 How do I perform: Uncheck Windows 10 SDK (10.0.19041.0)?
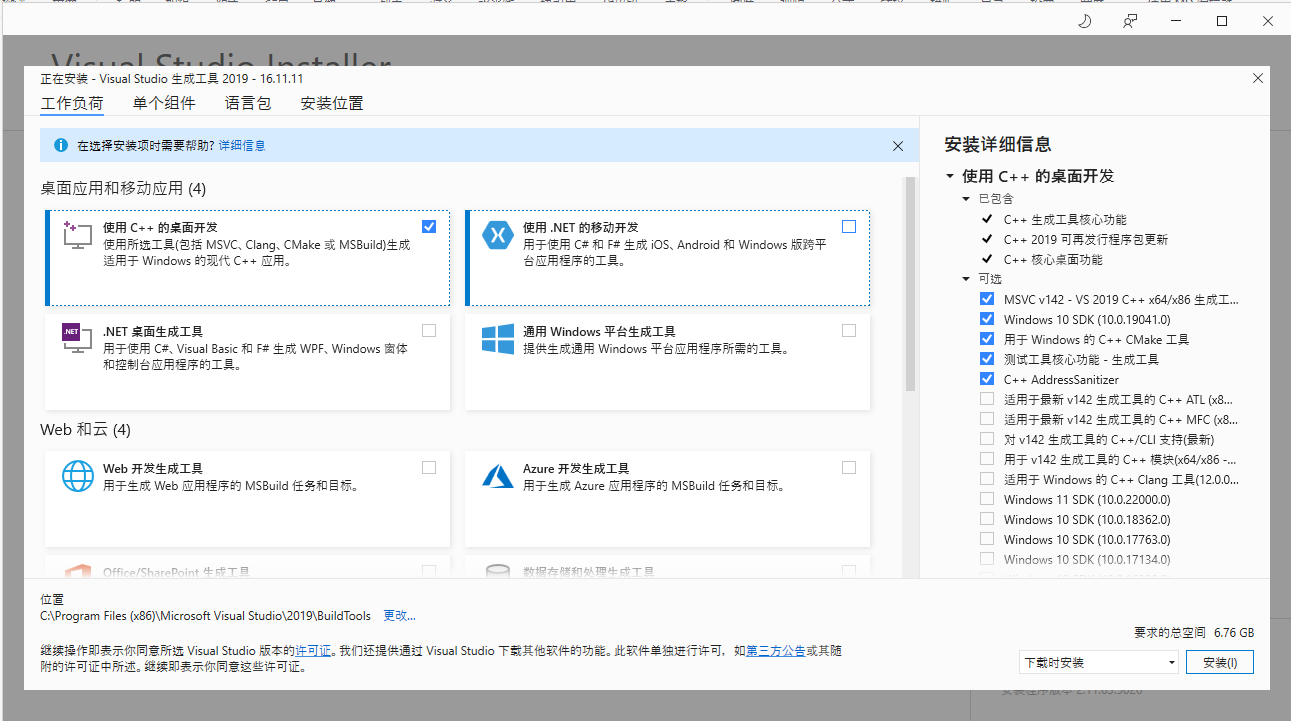click(987, 319)
